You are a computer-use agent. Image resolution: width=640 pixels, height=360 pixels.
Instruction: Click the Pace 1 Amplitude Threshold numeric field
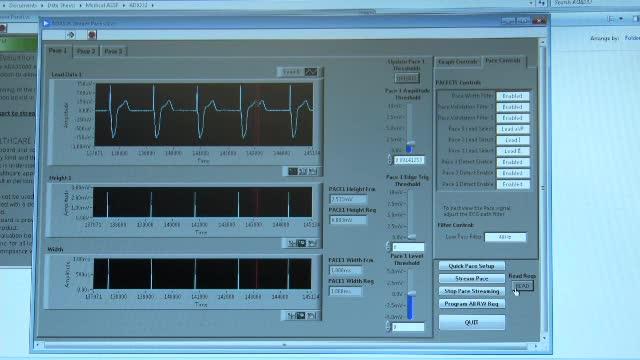(409, 160)
